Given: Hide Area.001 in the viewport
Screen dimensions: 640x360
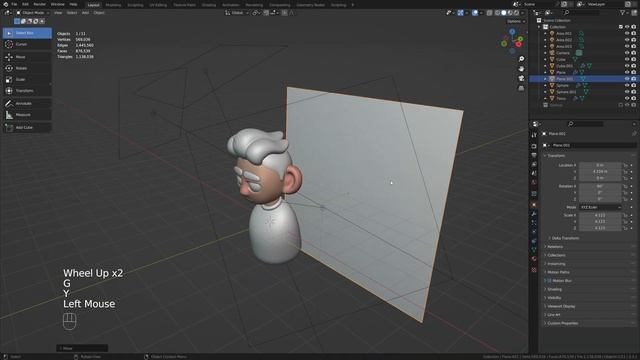Looking at the screenshot, I should click(627, 33).
